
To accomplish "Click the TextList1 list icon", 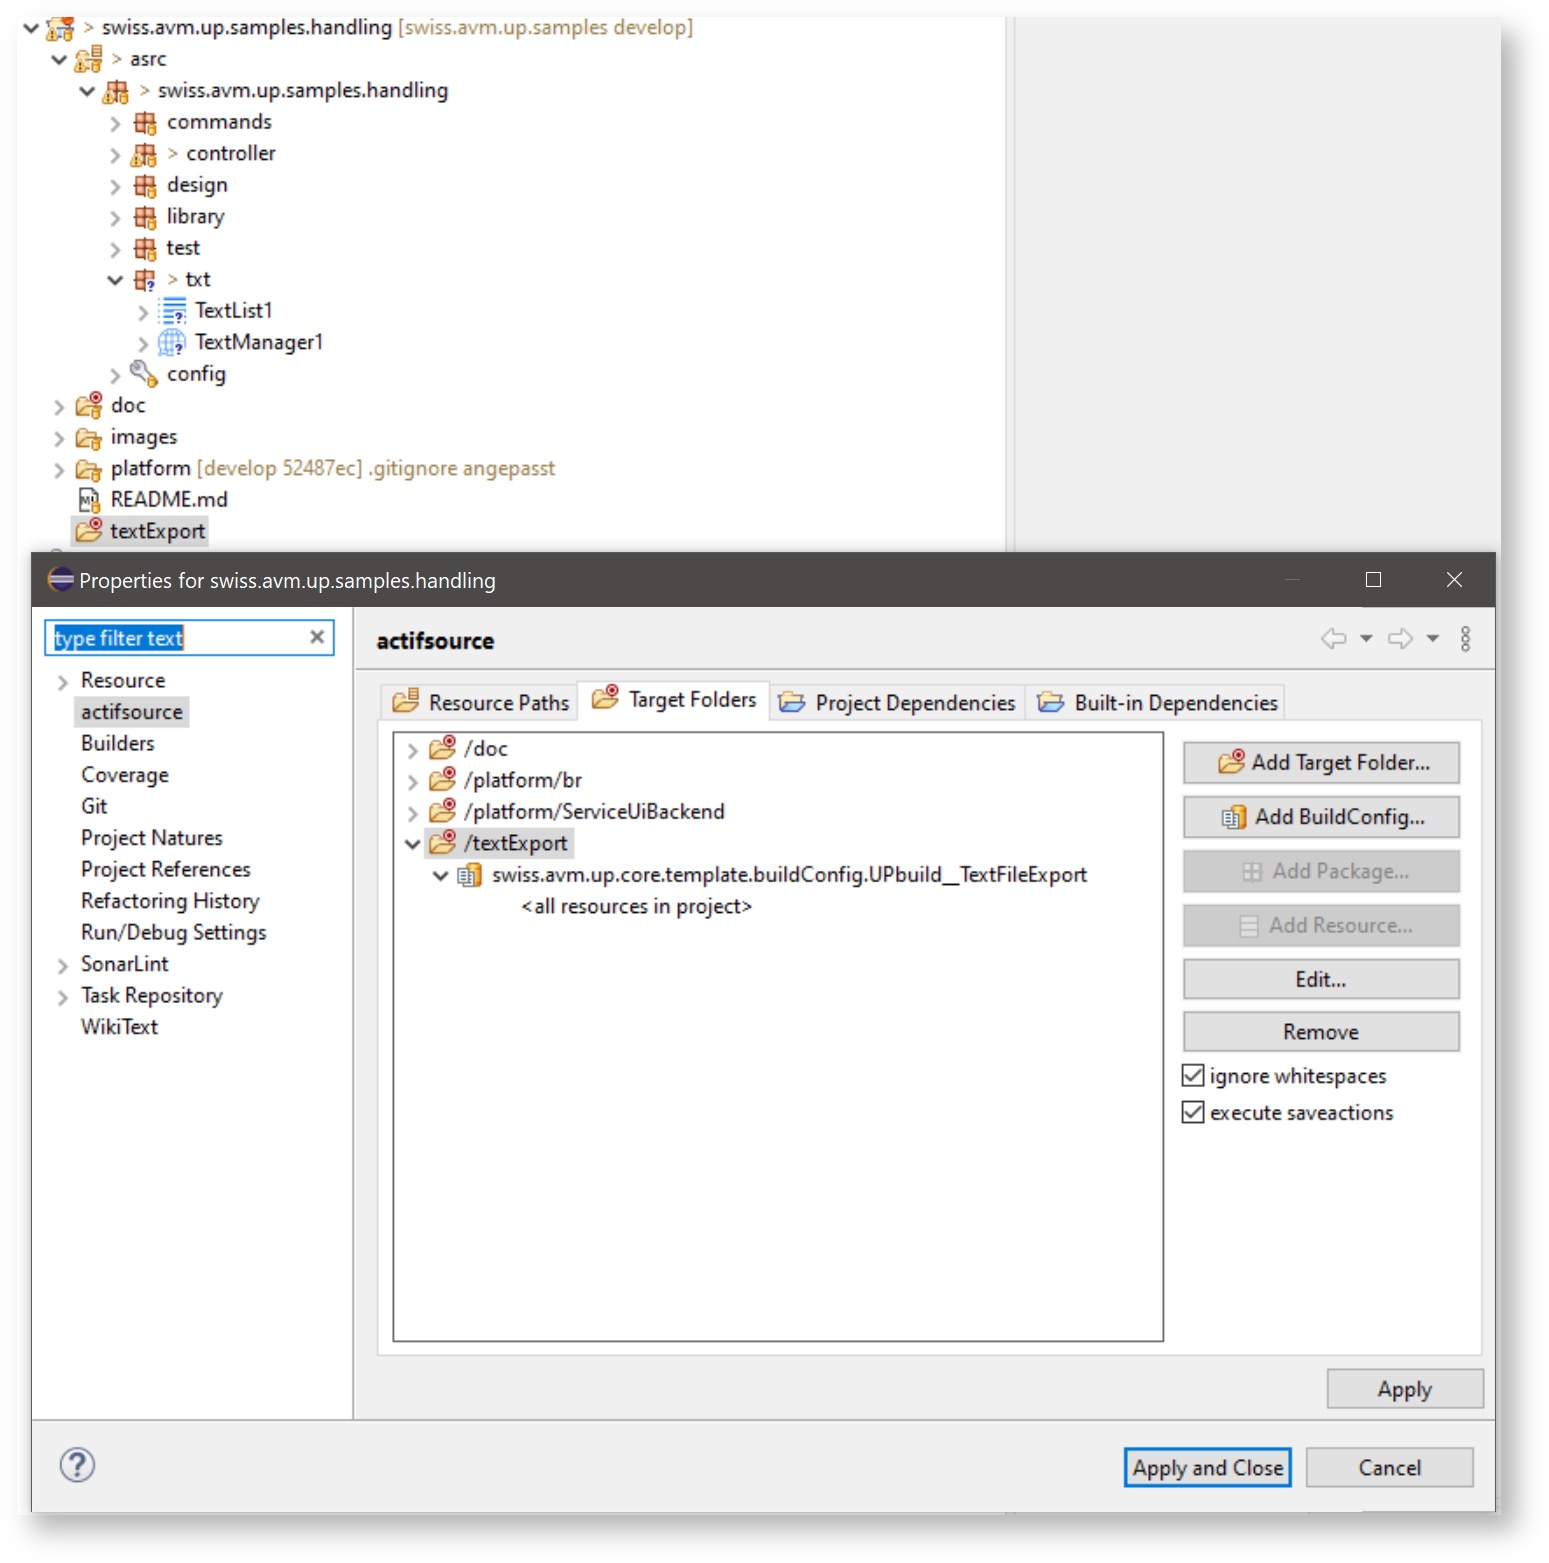I will tap(172, 311).
